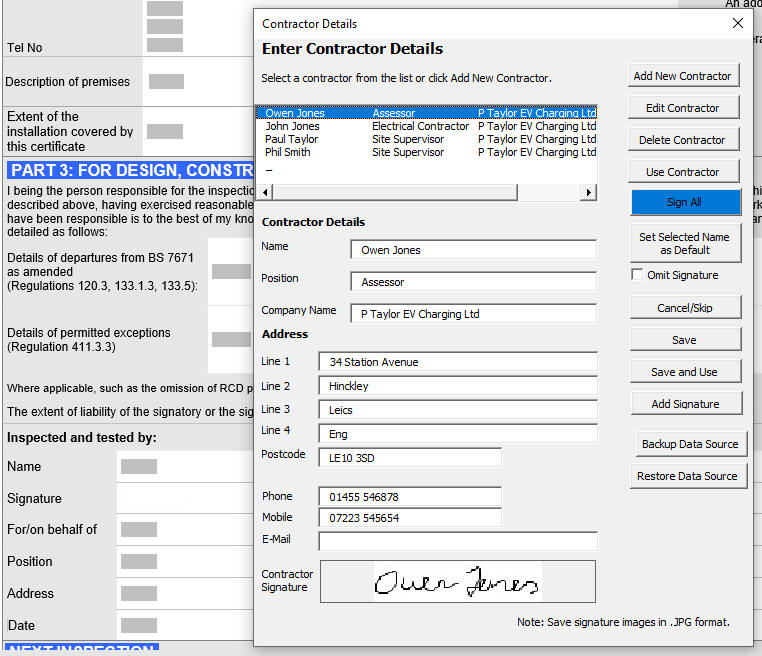Screen dimensions: 762x656
Task: Select Paul Taylor in contractor list
Action: [x=292, y=140]
